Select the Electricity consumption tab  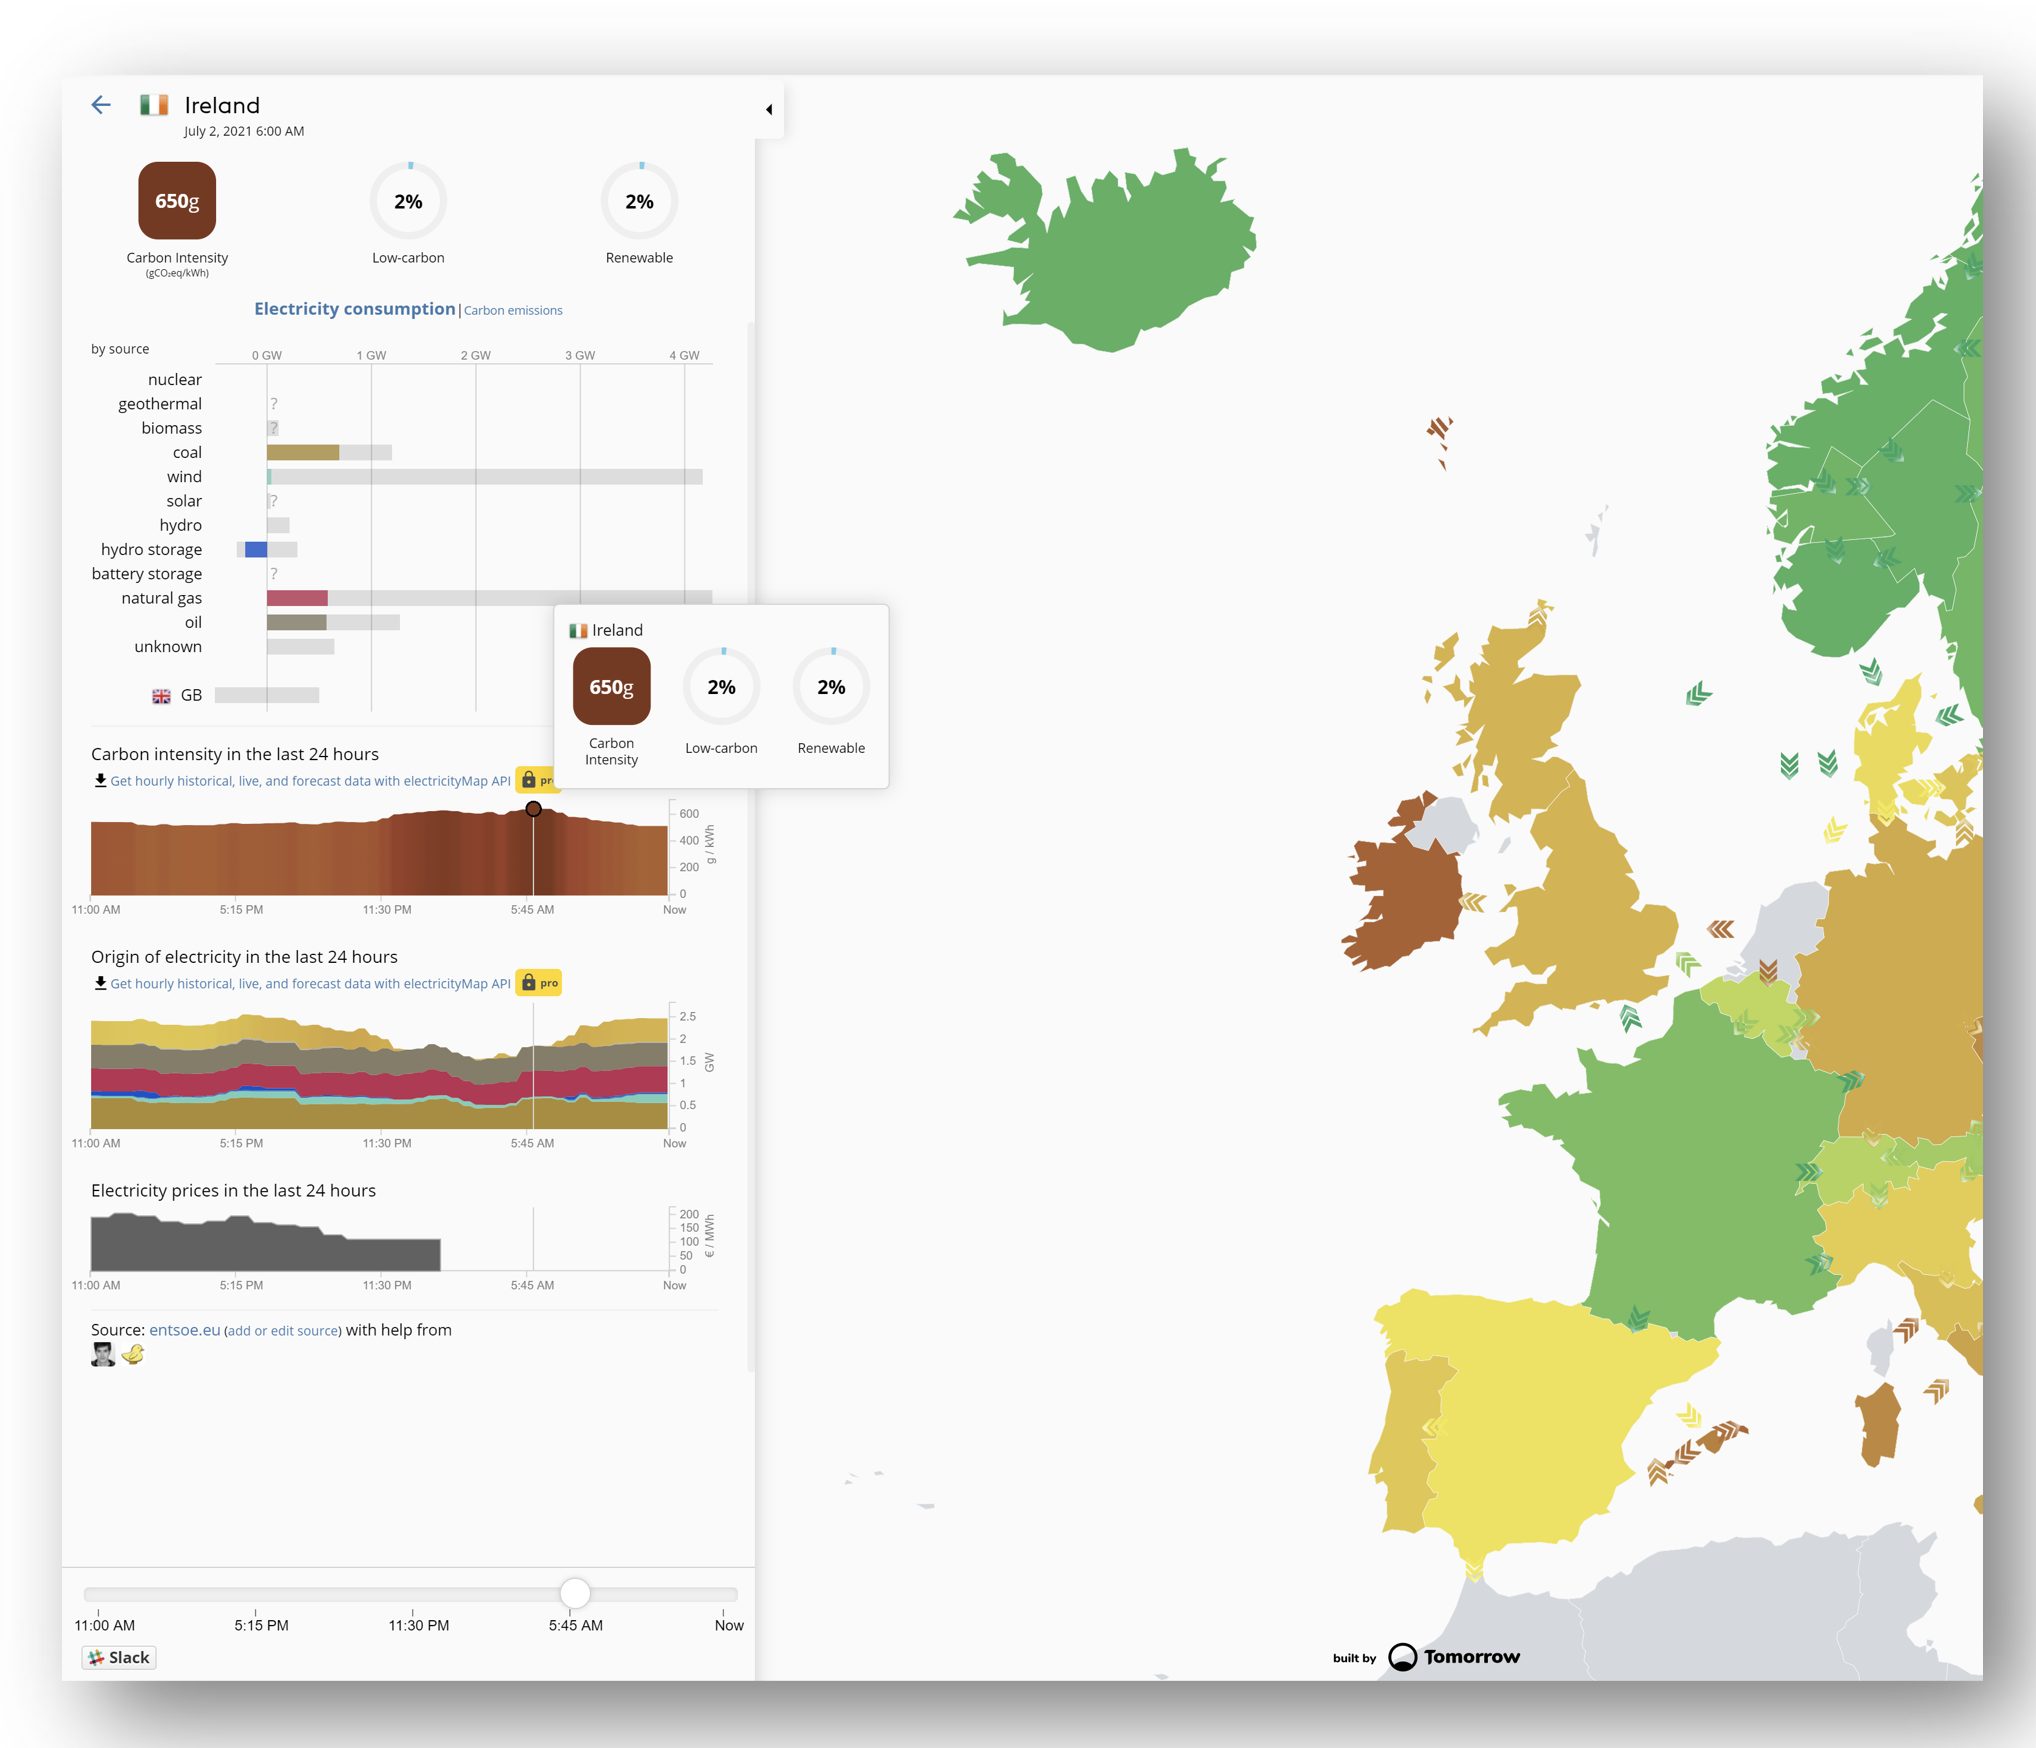click(x=354, y=309)
